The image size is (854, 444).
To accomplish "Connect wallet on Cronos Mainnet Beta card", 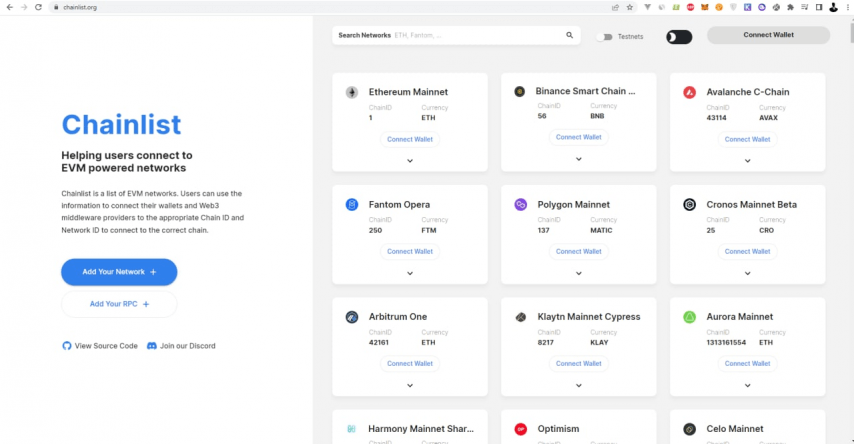I will point(747,252).
